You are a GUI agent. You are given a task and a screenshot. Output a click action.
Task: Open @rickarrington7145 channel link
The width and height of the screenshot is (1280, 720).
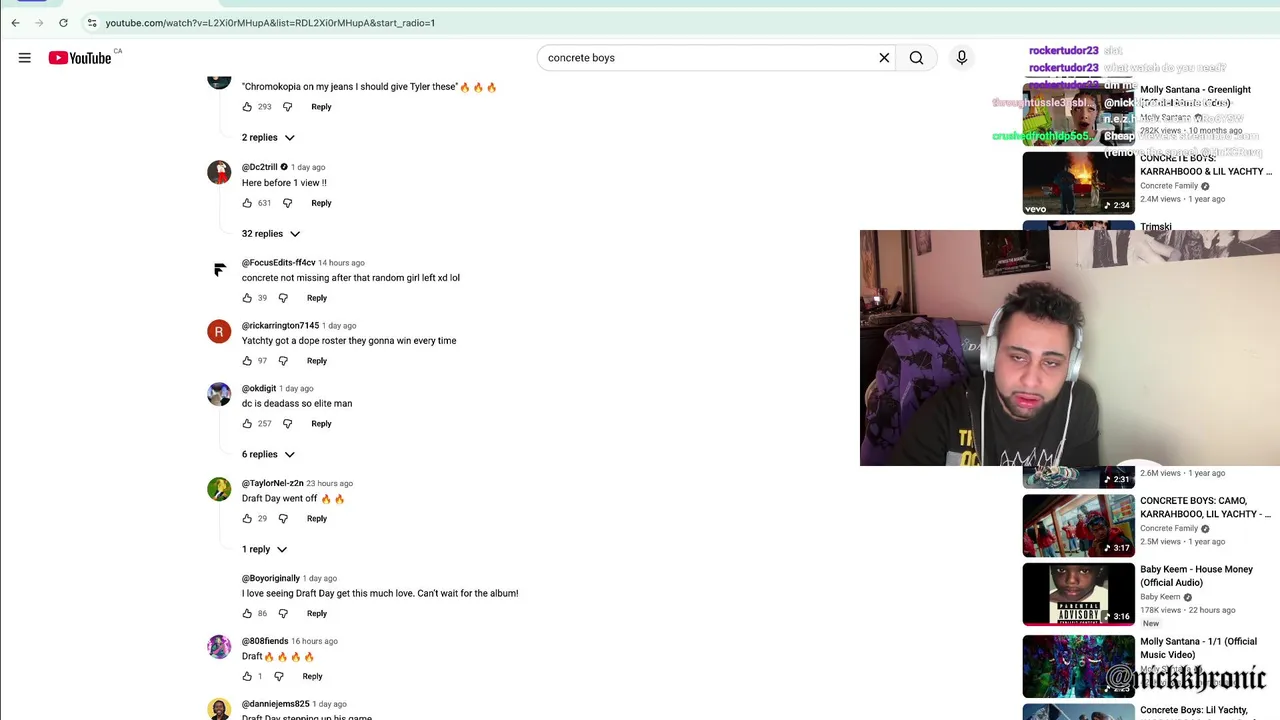[x=281, y=326]
